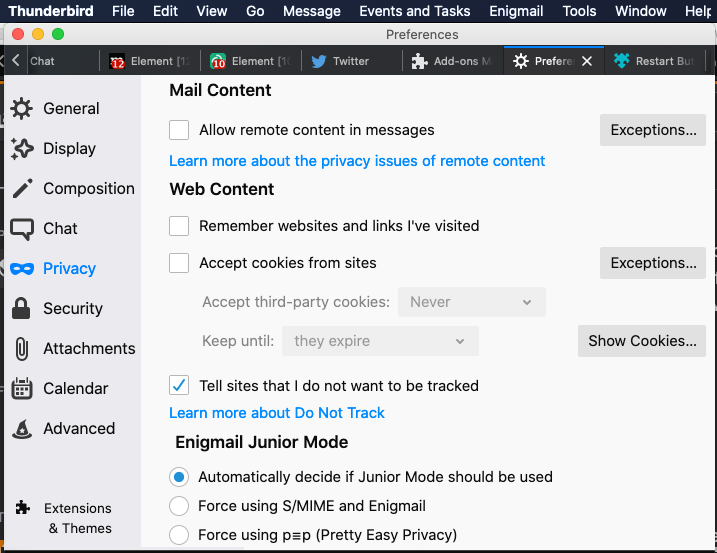Click the Show Cookies button
Viewport: 717px width, 553px height.
(x=642, y=341)
